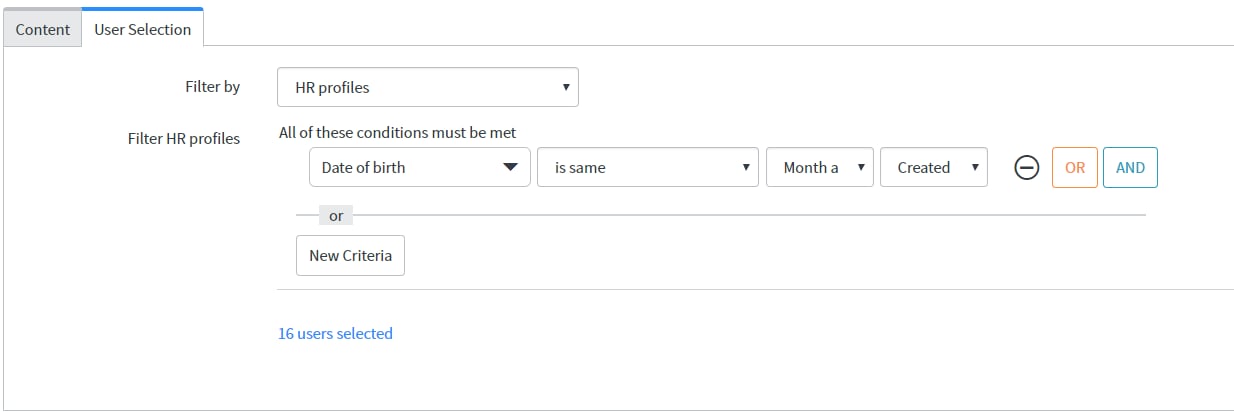Click the Filter by label

tap(213, 87)
